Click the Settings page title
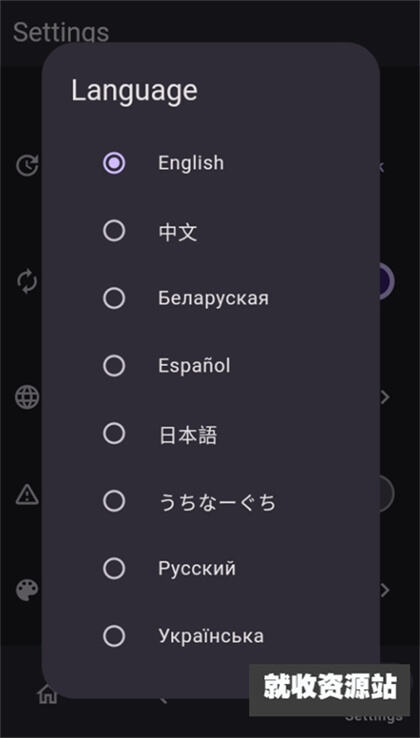The width and height of the screenshot is (420, 738). click(61, 32)
